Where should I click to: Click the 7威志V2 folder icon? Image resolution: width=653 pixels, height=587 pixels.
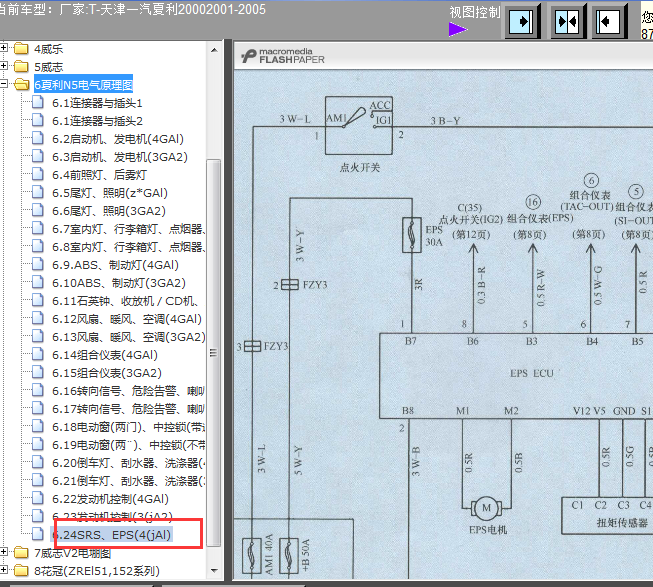coord(21,552)
